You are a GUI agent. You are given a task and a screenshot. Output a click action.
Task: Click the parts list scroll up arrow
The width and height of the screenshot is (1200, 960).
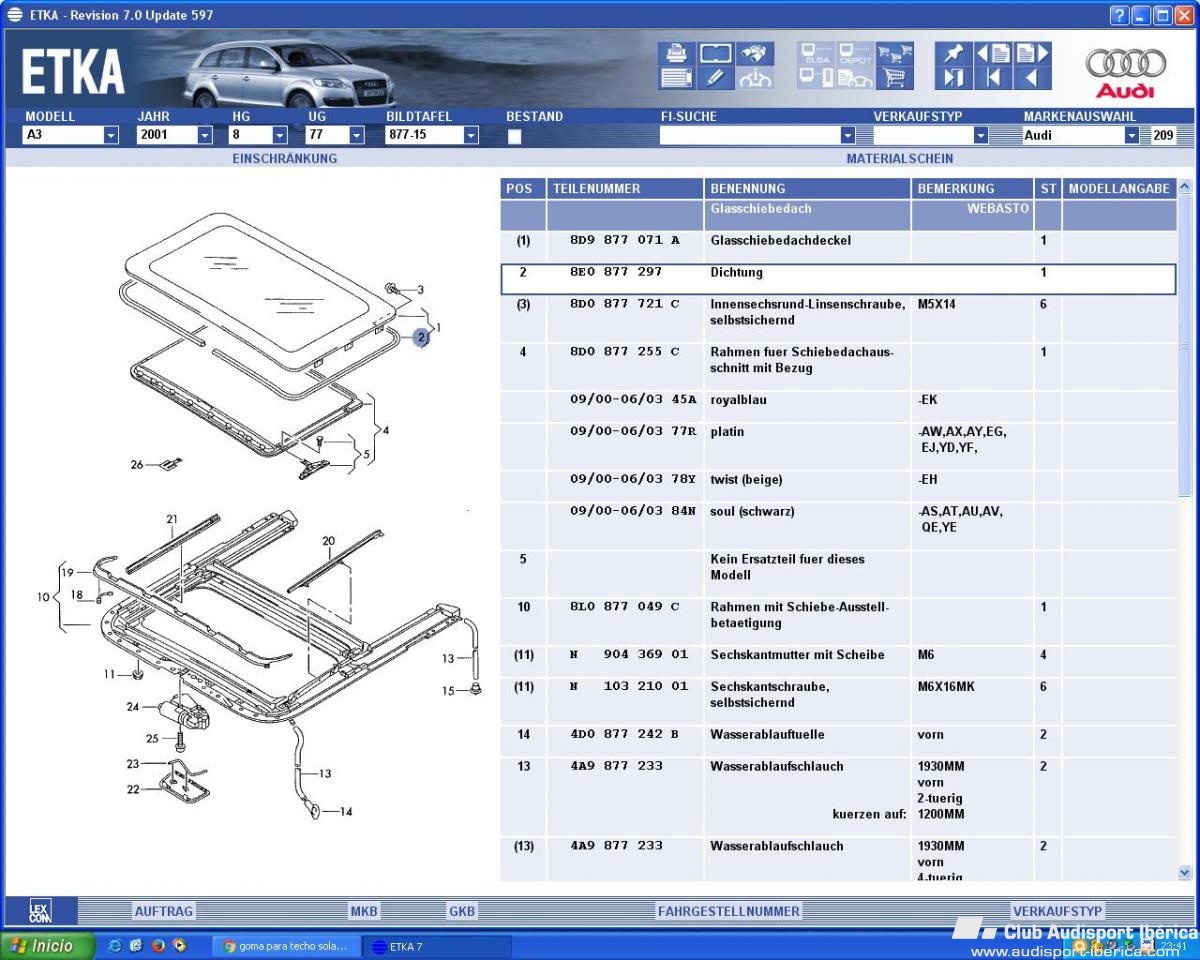pos(1185,186)
